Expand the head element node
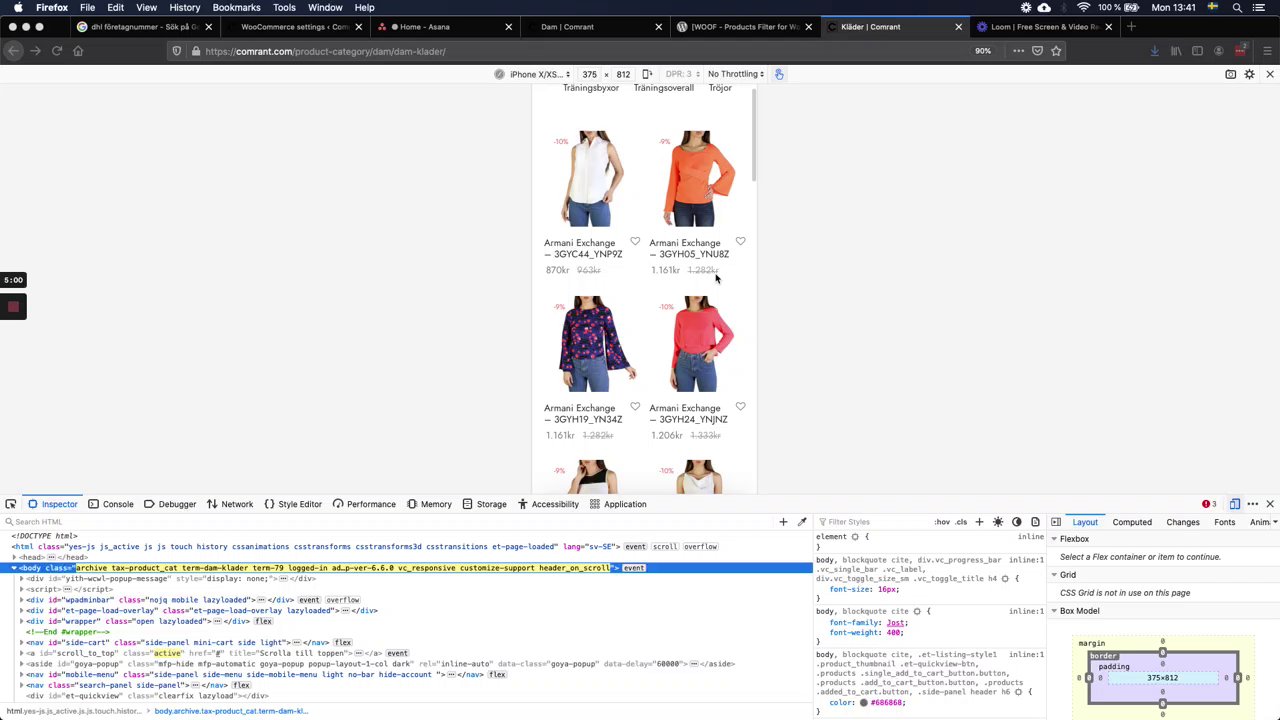 pos(15,557)
